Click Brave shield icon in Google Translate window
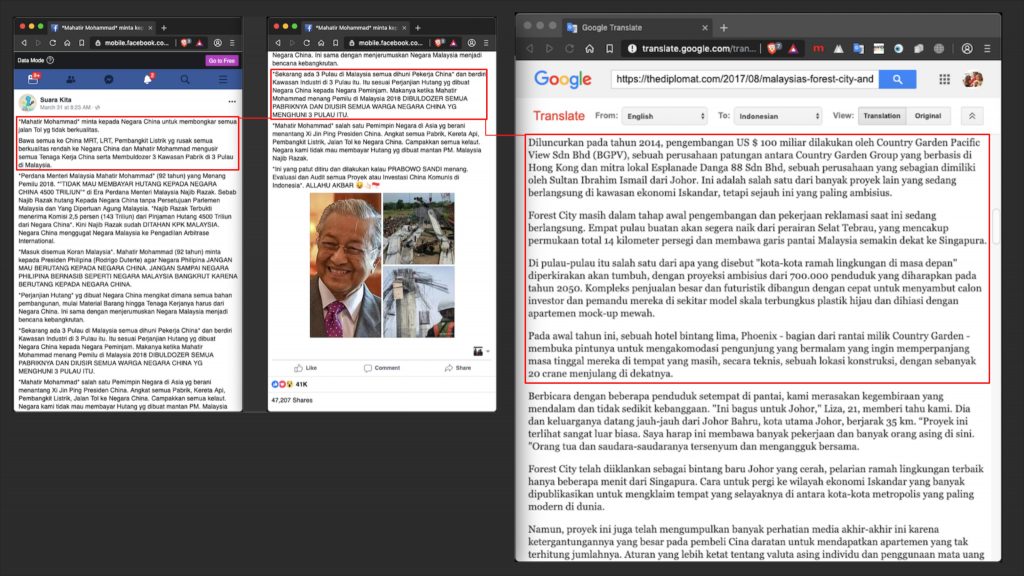The height and width of the screenshot is (576, 1024). pyautogui.click(x=774, y=48)
